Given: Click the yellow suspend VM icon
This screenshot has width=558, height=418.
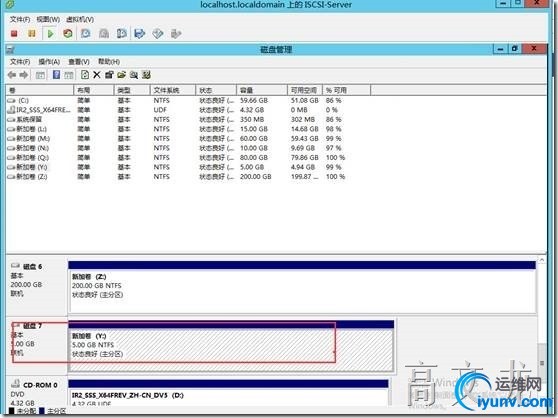Looking at the screenshot, I should tap(32, 33).
